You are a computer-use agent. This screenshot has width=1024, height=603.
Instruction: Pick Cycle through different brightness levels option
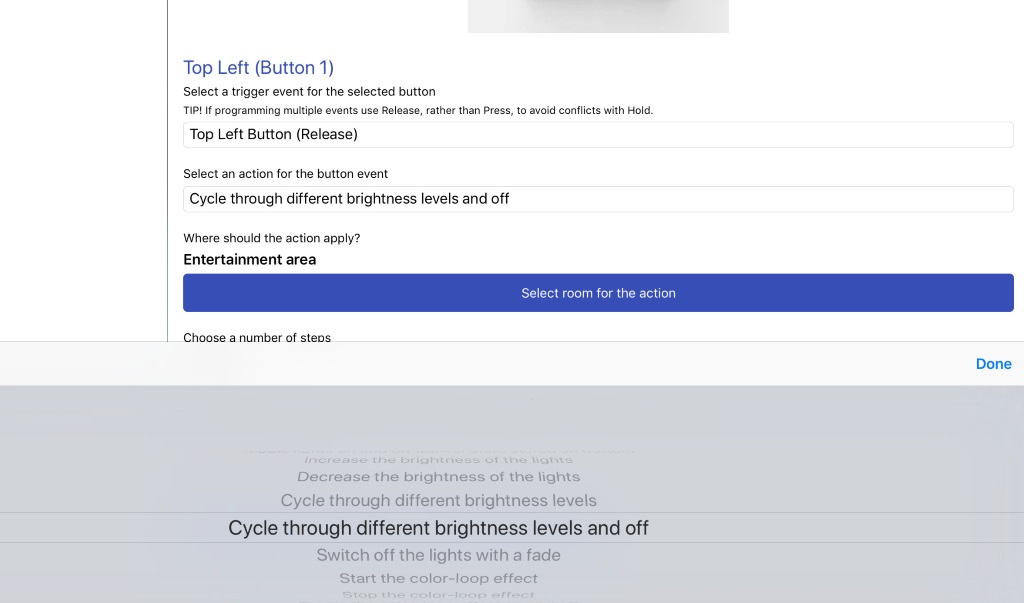[438, 500]
